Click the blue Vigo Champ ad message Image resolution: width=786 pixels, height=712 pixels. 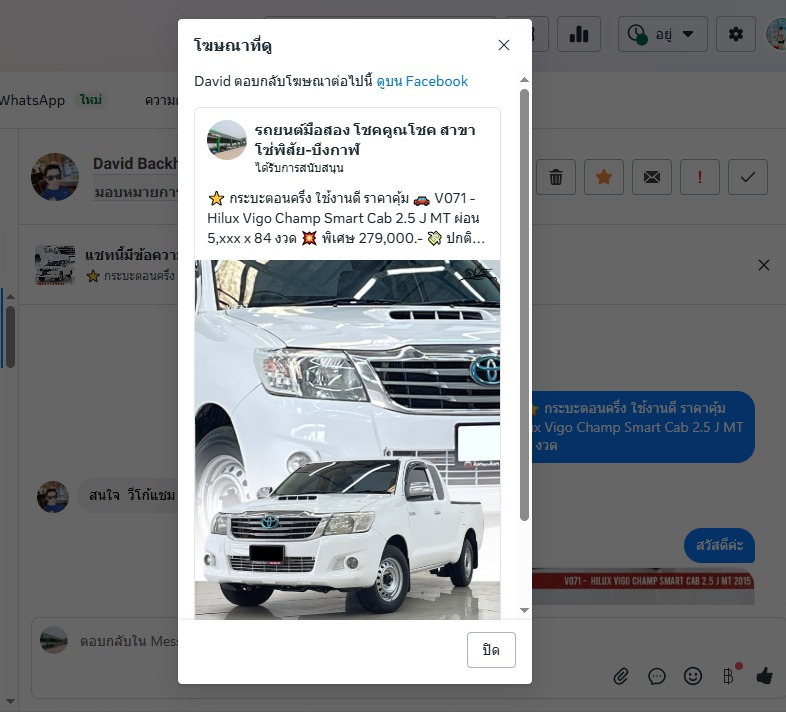tap(643, 427)
